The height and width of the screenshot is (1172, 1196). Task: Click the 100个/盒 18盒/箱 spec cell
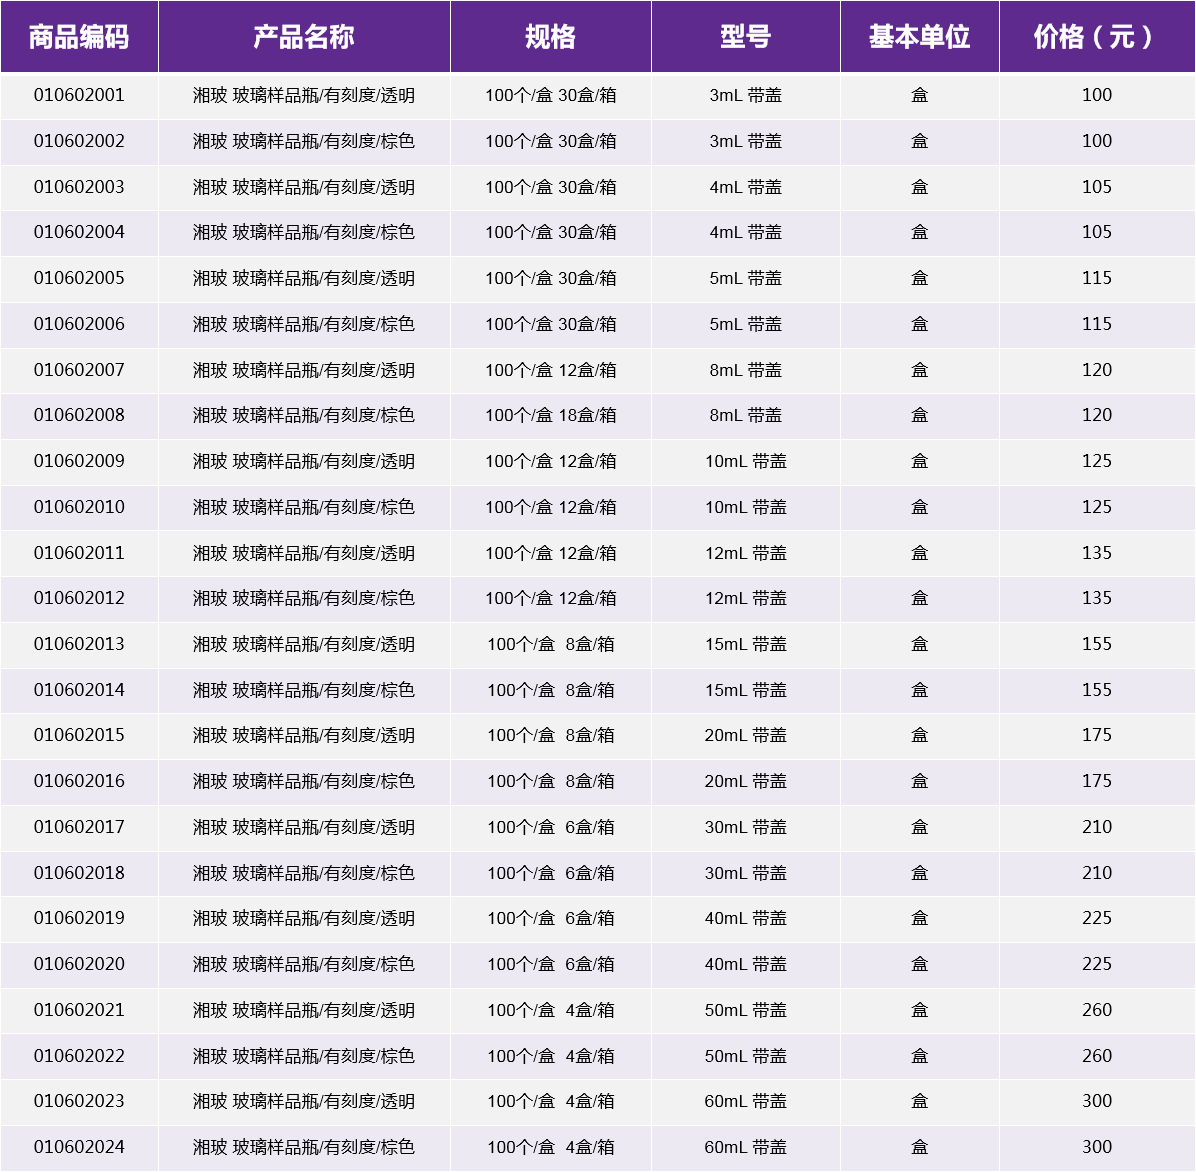tap(551, 415)
